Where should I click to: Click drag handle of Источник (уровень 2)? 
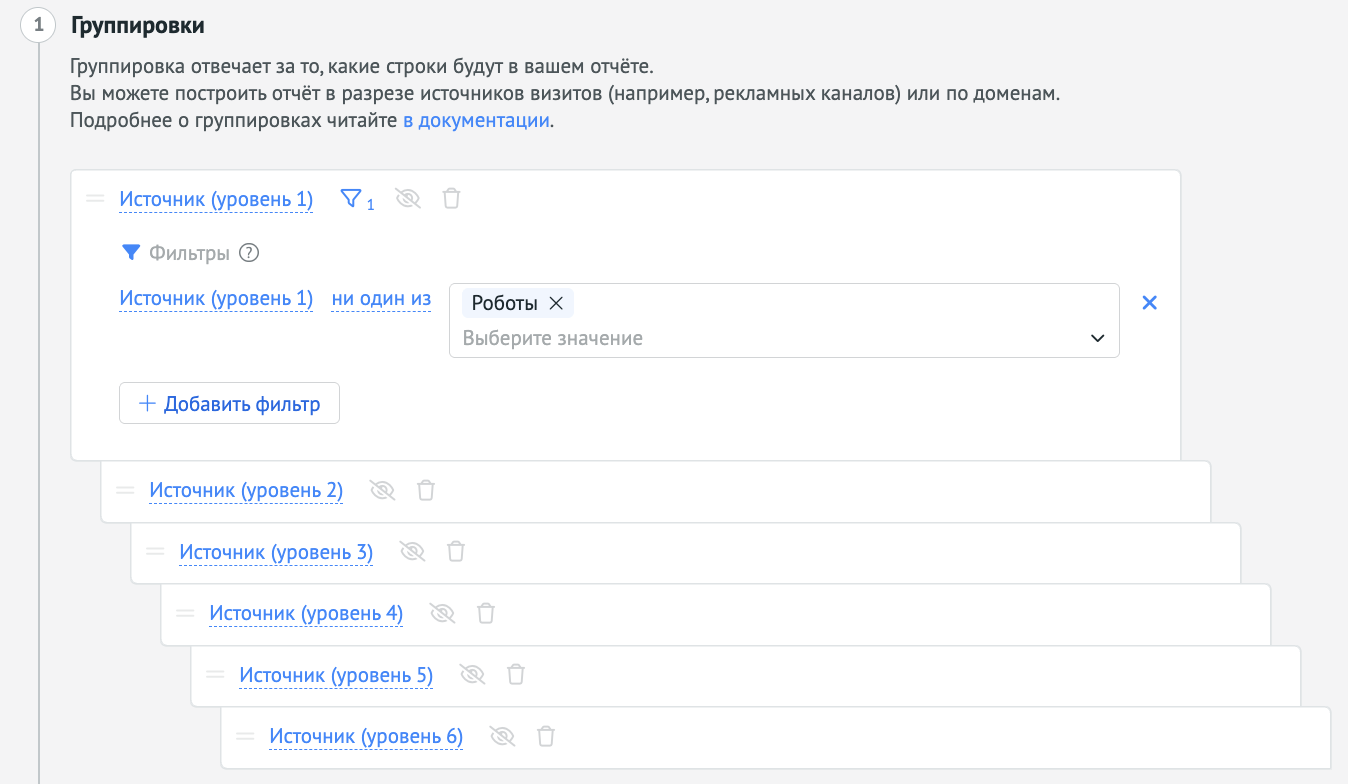click(125, 490)
